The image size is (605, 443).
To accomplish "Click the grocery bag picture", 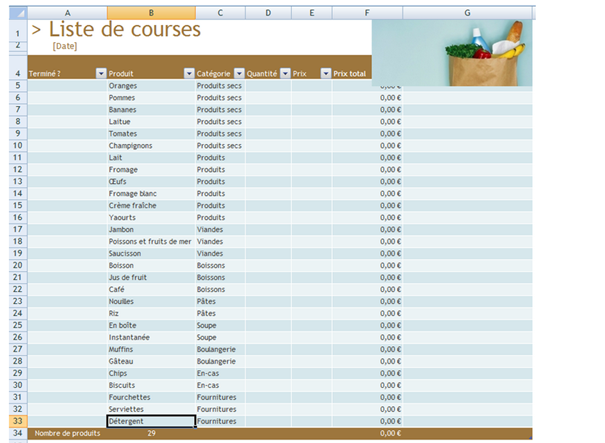I will 452,53.
